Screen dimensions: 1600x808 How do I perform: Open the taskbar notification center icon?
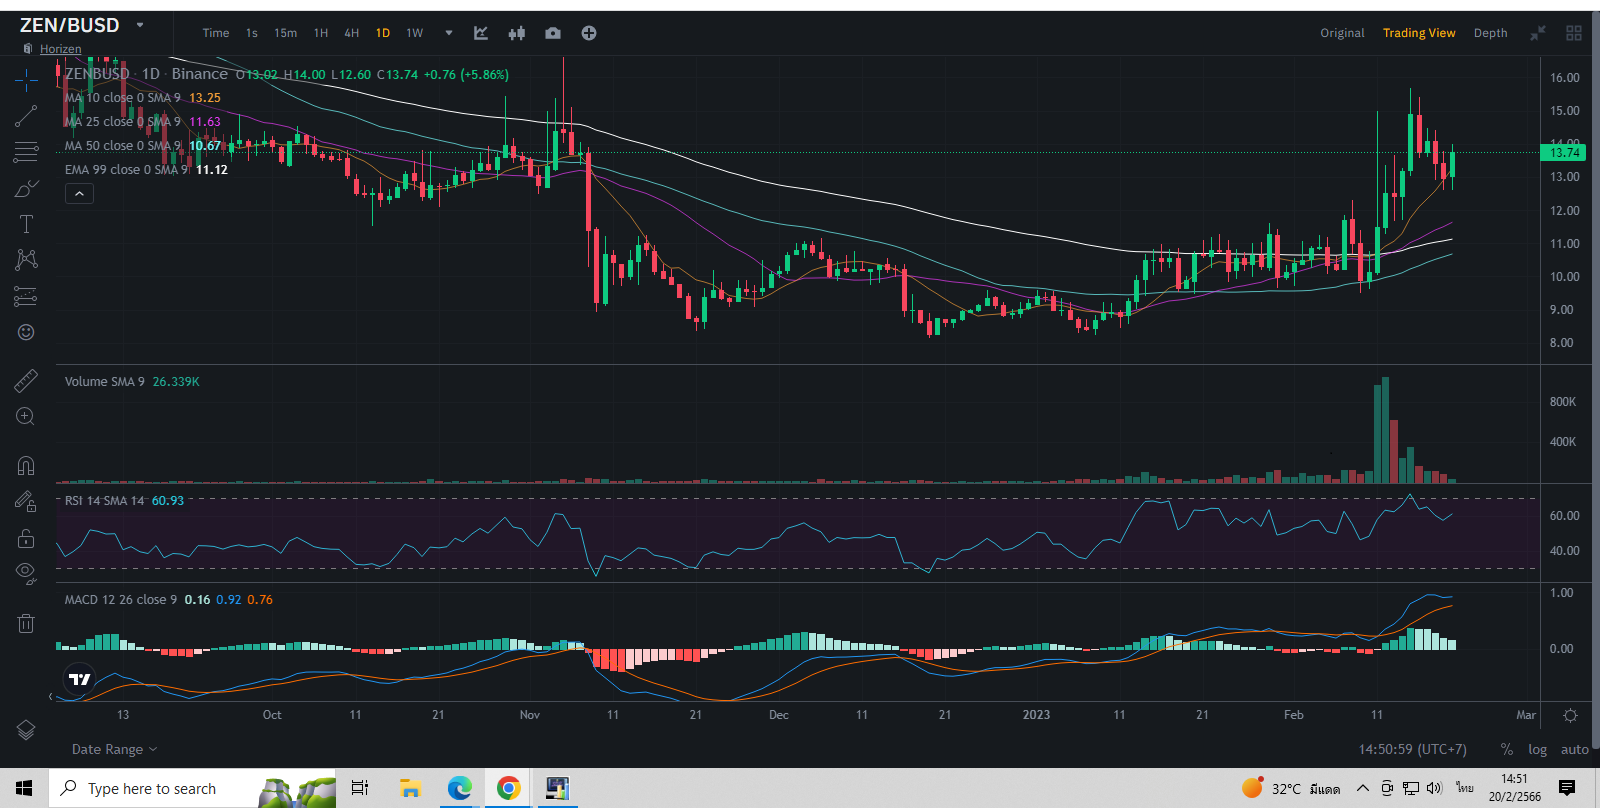1567,788
